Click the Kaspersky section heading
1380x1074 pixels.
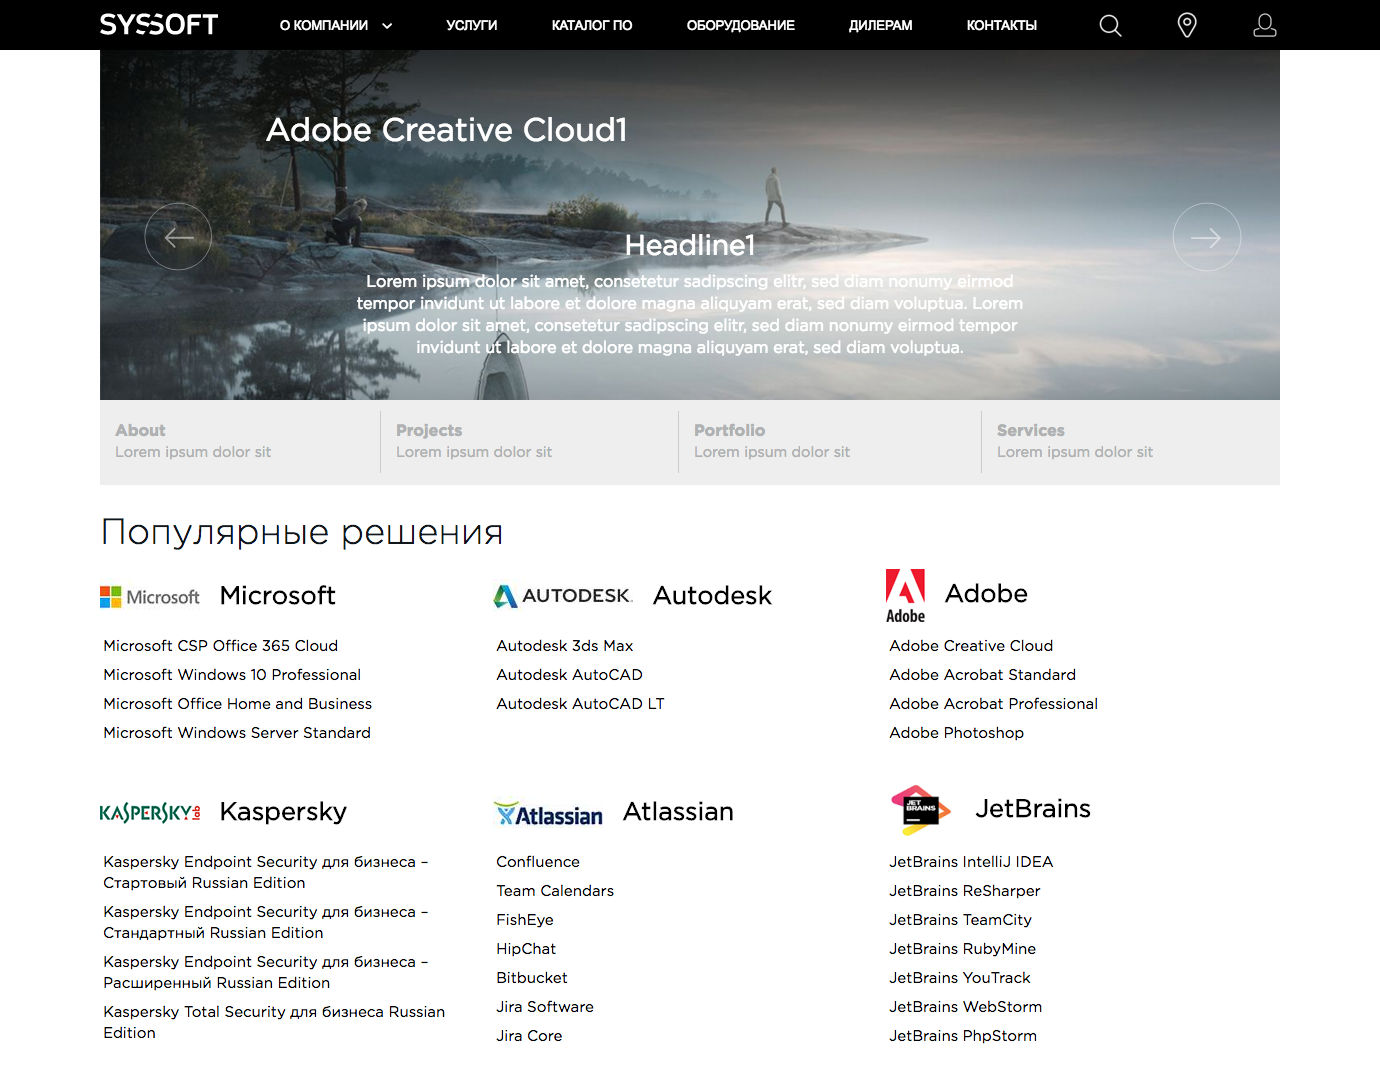(x=283, y=812)
